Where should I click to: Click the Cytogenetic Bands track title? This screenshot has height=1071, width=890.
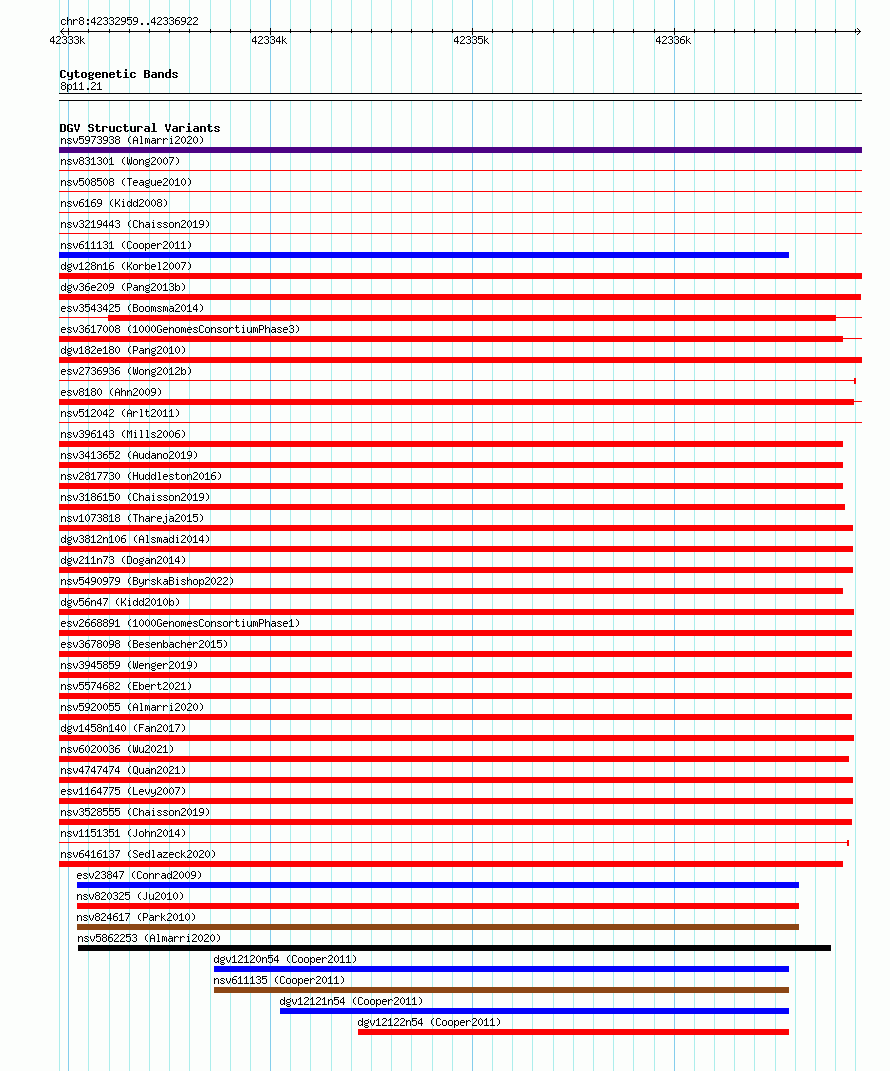[x=119, y=74]
